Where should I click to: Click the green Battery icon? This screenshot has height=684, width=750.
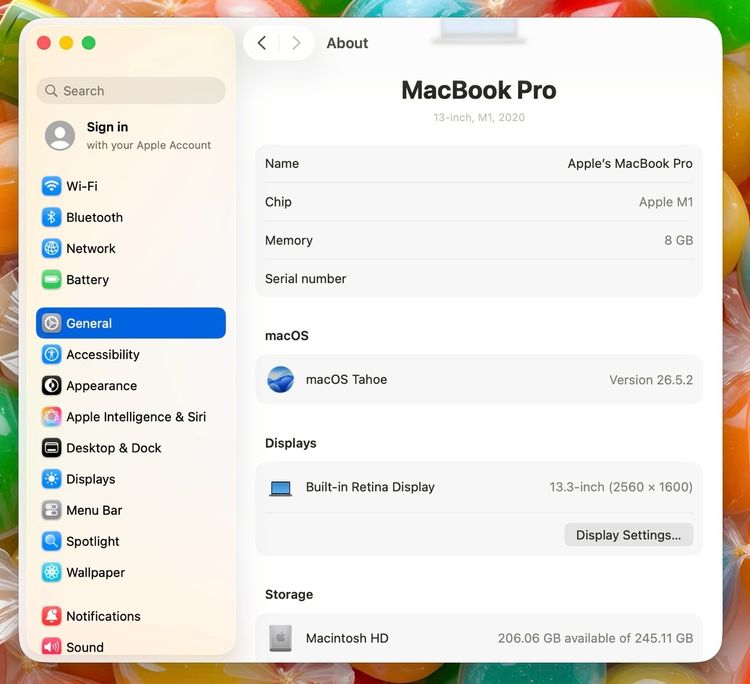51,279
